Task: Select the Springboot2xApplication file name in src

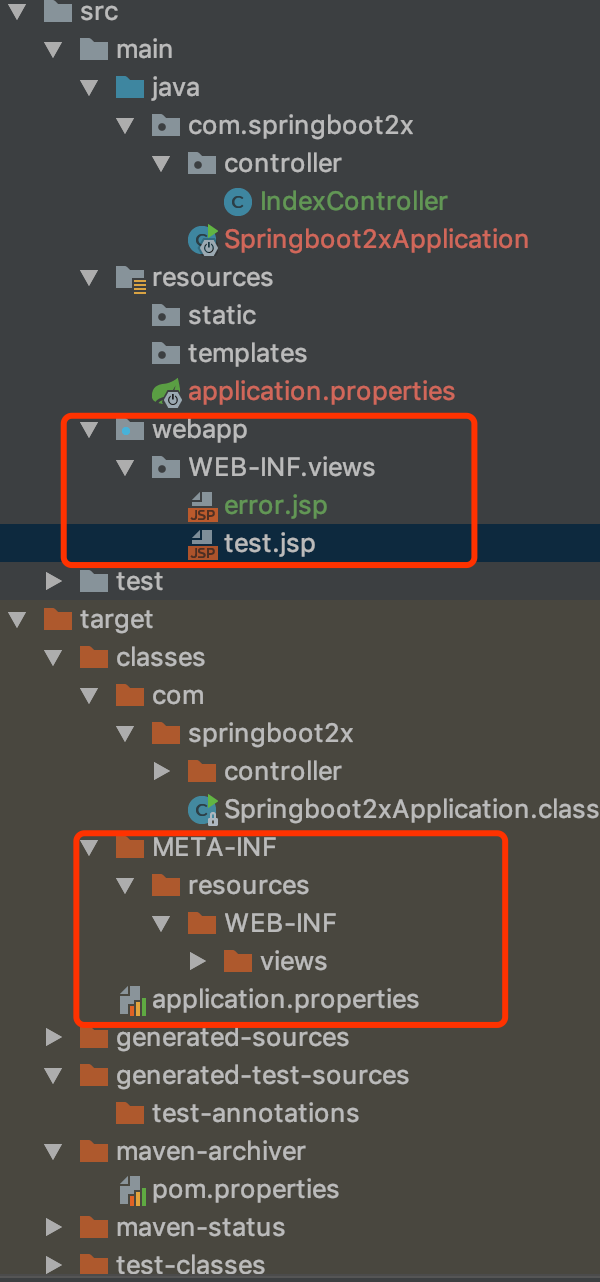Action: [x=376, y=240]
